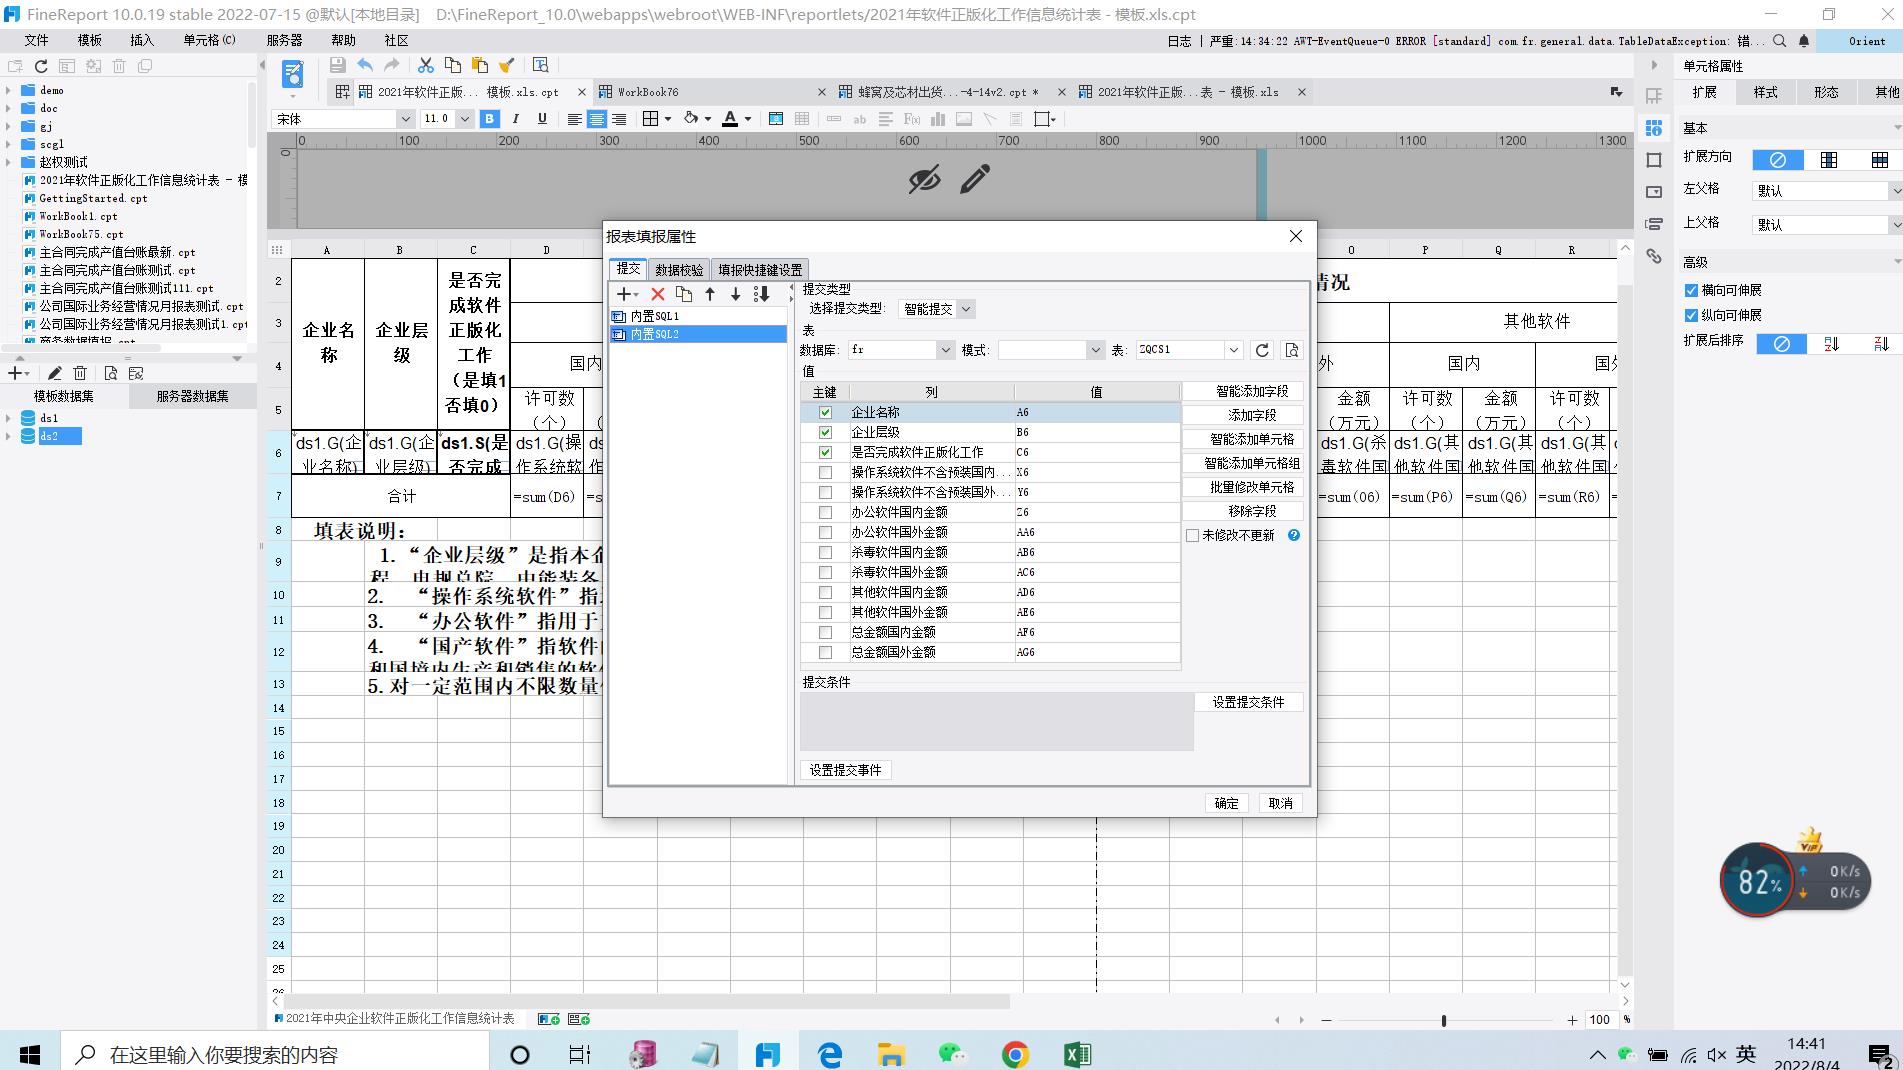This screenshot has width=1903, height=1070.
Task: Delete selected submit item with red X
Action: [x=657, y=294]
